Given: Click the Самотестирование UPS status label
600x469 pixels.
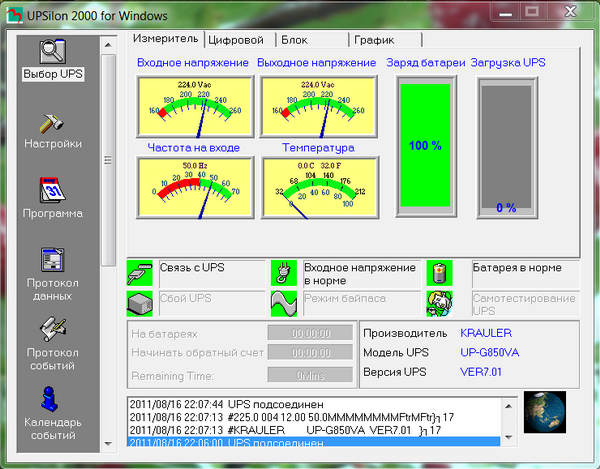Looking at the screenshot, I should [526, 304].
